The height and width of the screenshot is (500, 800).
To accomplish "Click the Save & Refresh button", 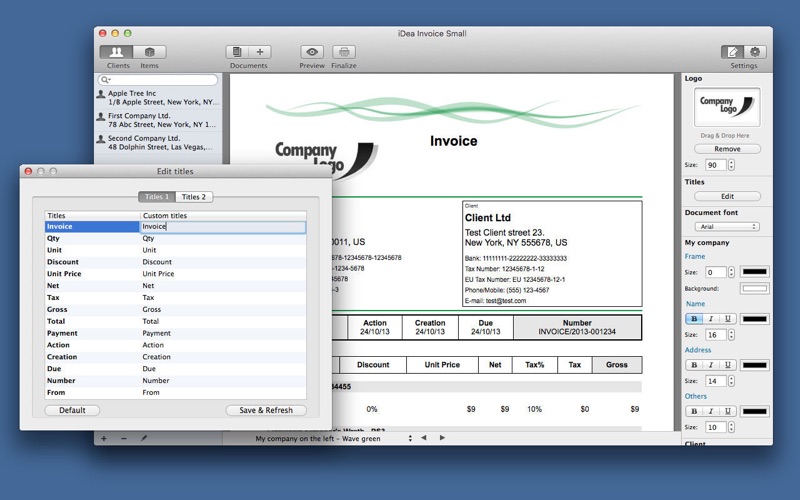I will (266, 410).
